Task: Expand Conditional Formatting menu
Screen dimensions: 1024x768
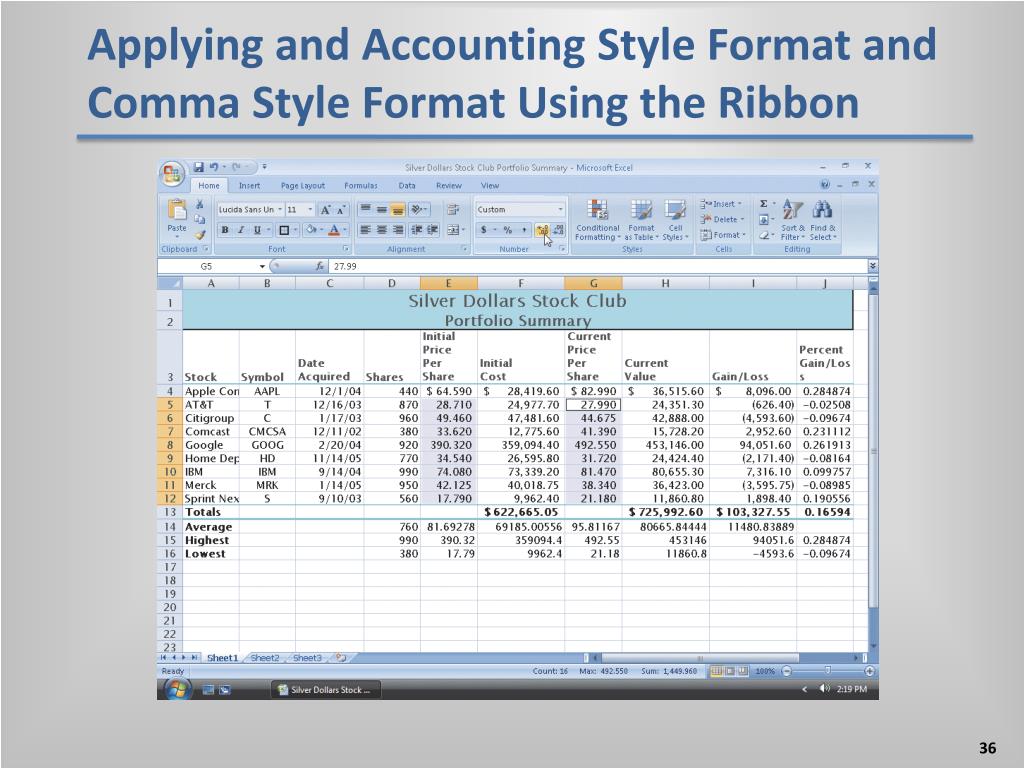Action: click(597, 220)
